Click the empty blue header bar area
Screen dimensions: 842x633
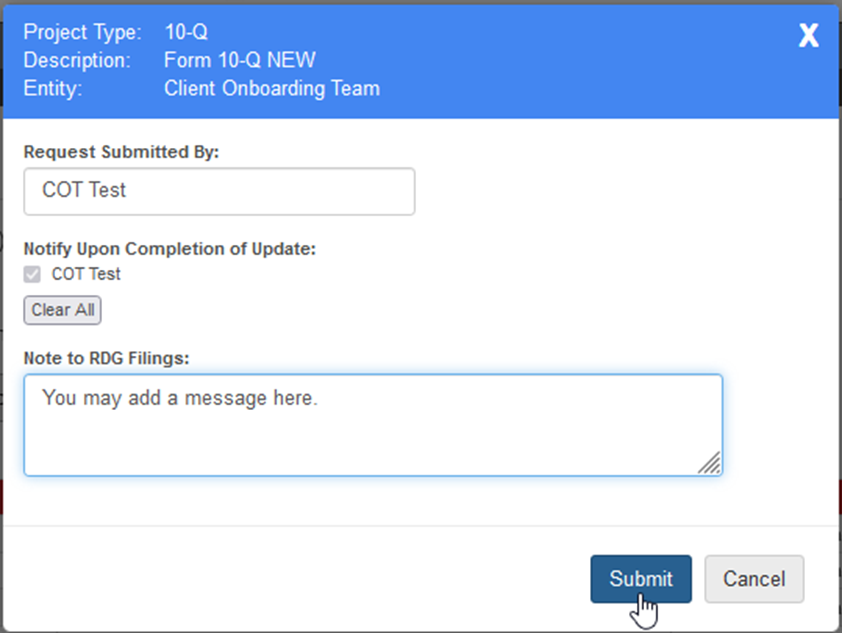[x=580, y=60]
